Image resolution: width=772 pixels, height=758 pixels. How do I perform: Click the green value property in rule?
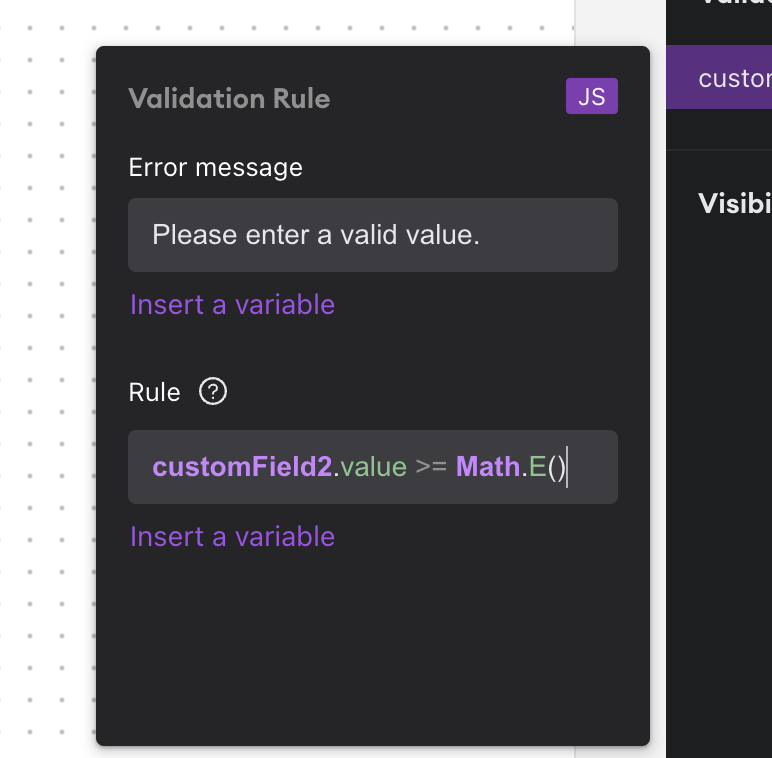click(x=373, y=467)
